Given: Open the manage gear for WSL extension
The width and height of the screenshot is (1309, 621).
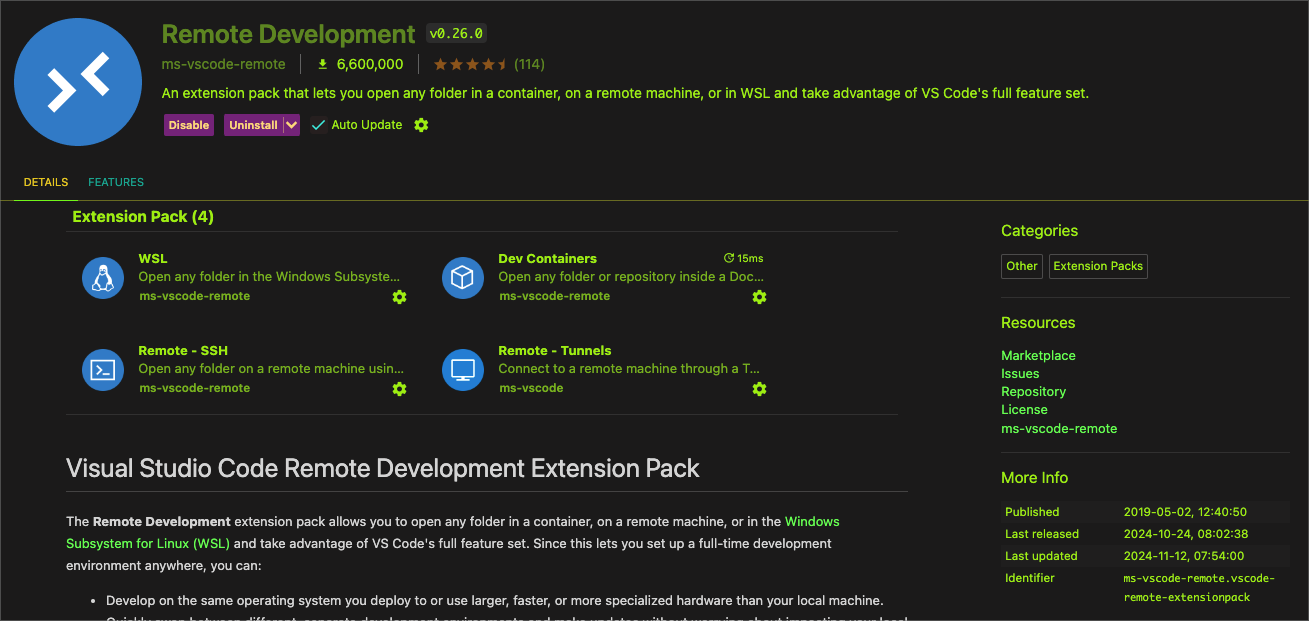Looking at the screenshot, I should coord(399,297).
